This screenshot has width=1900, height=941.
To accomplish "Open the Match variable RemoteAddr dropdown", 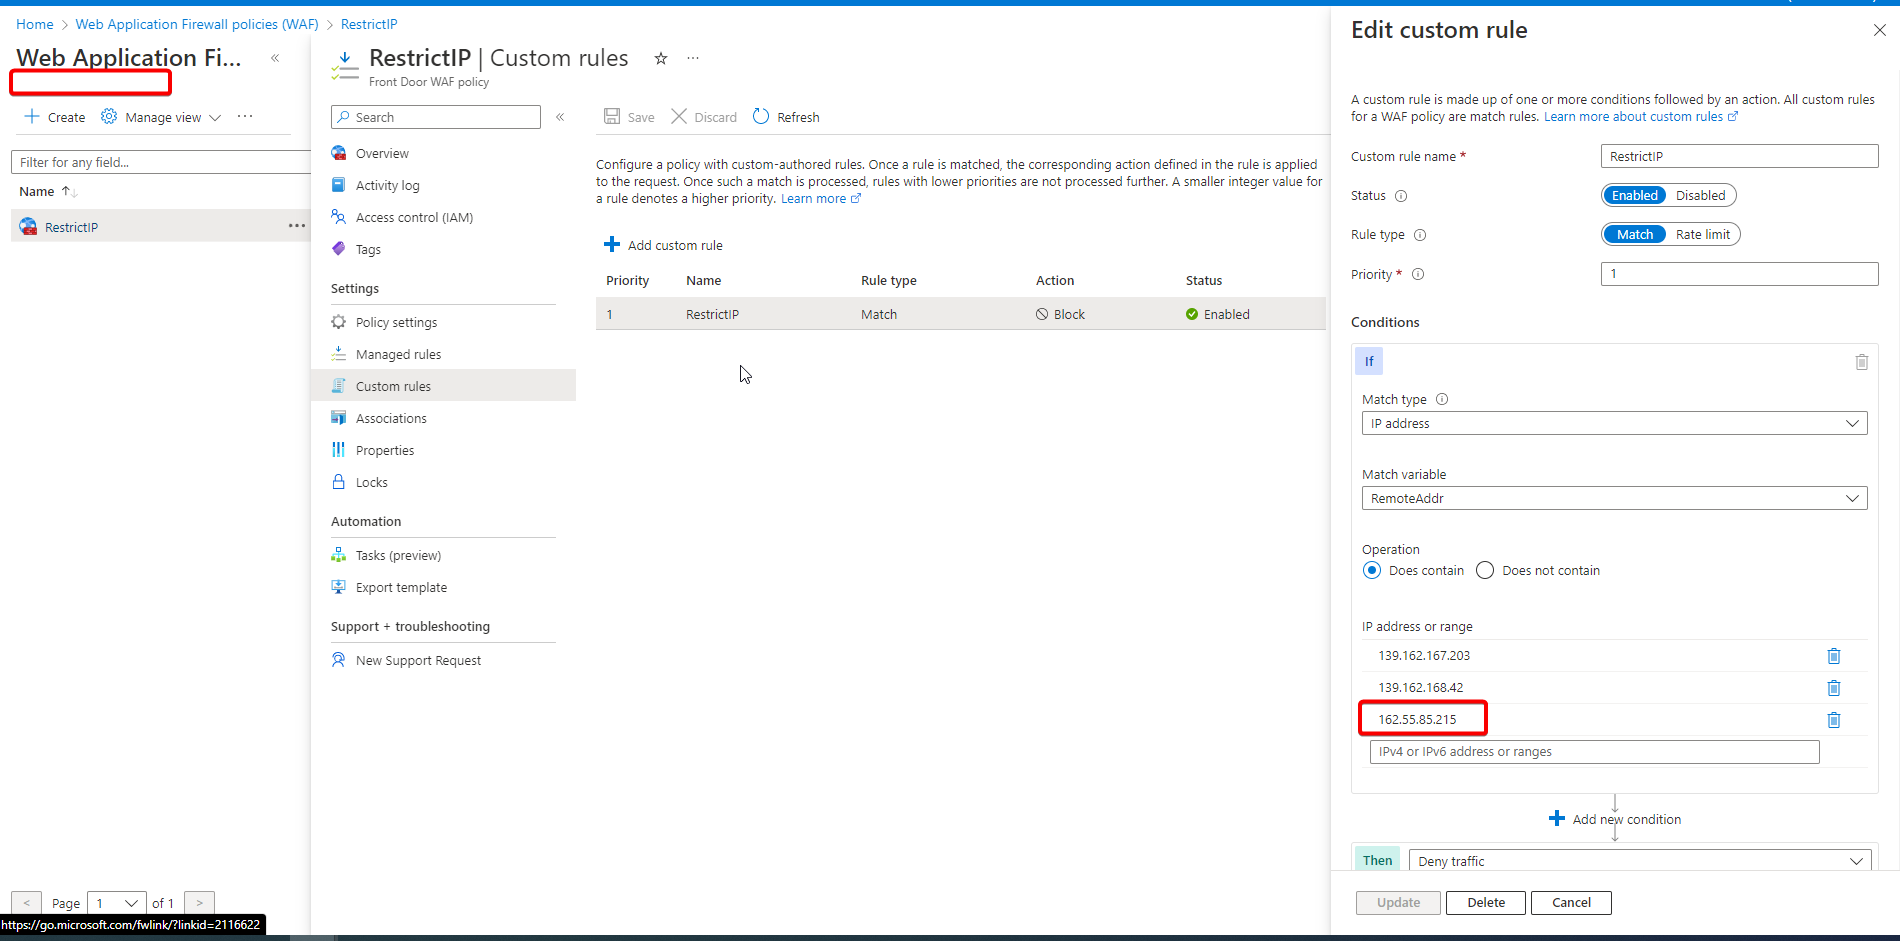I will 1614,498.
